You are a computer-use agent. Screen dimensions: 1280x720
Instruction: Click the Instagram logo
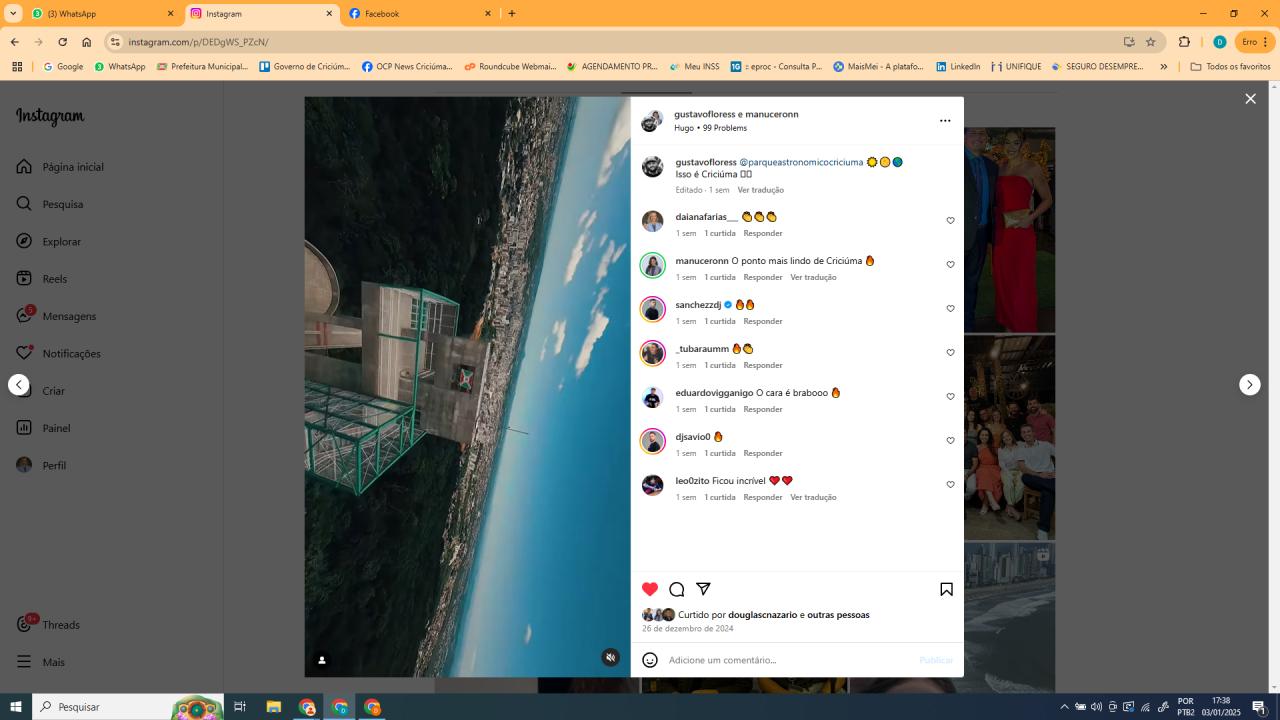click(50, 117)
